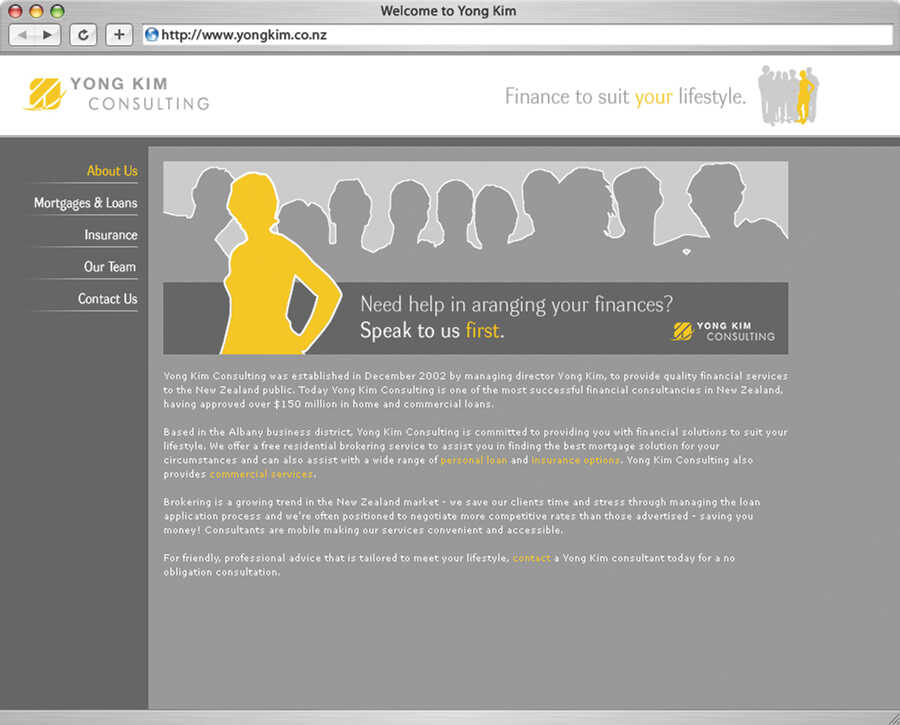The image size is (900, 725).
Task: Click the yellow 'contact' link in the last paragraph
Action: [x=532, y=558]
